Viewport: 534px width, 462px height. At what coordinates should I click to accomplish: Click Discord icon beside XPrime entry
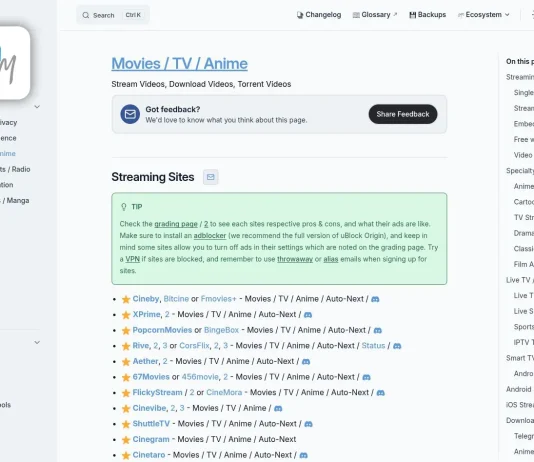[308, 315]
